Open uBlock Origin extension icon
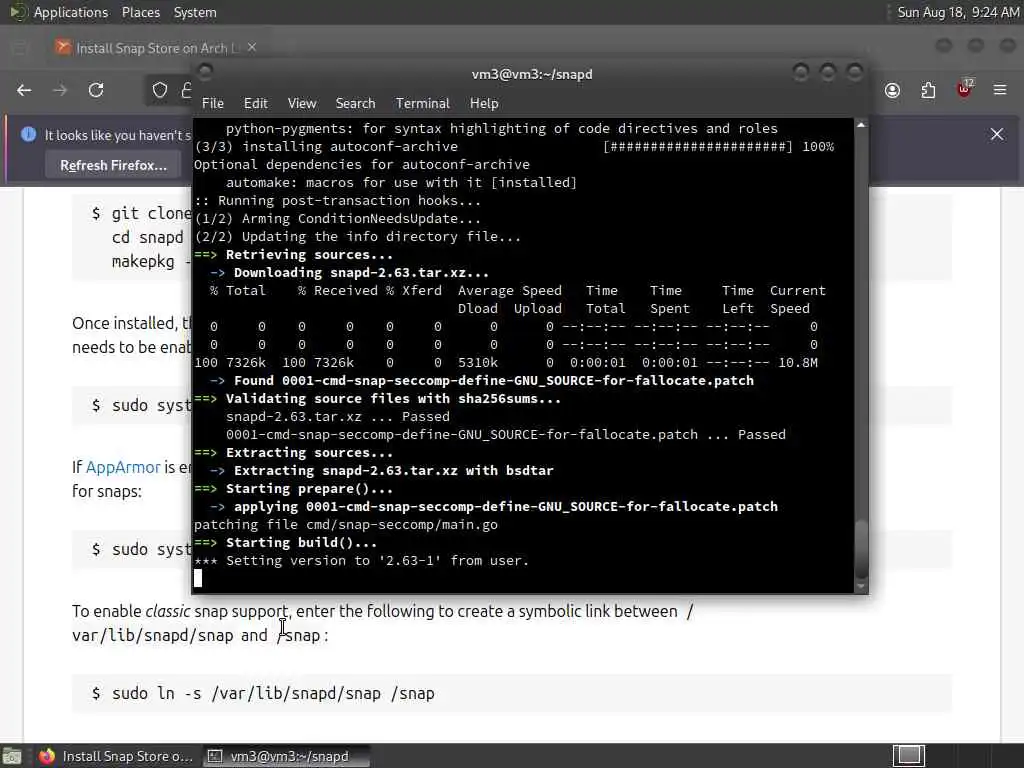The image size is (1024, 768). click(964, 89)
